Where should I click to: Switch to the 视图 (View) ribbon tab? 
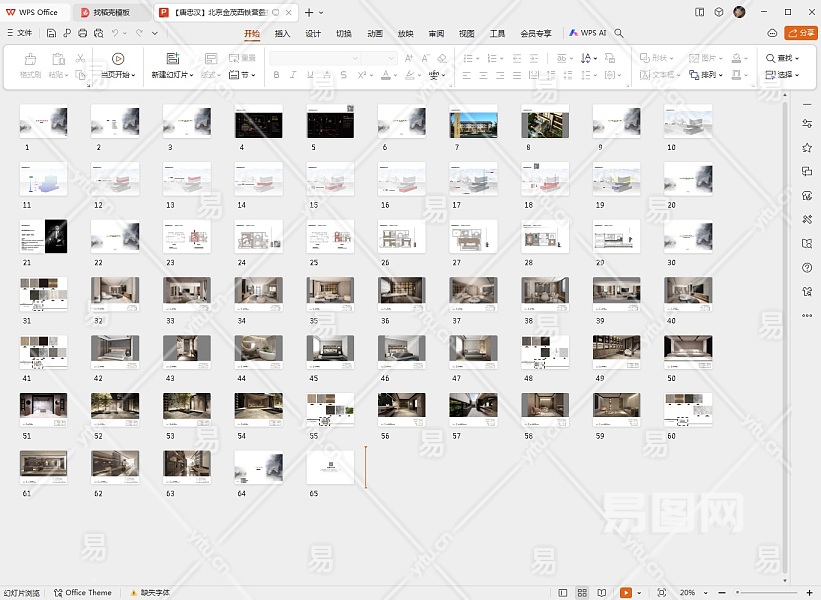pos(467,33)
